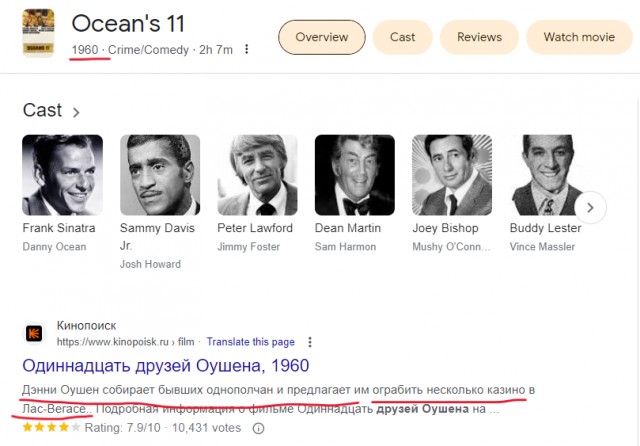Screen dimensions: 640x446
Task: Click the name Peter Lawford
Action: 255,228
